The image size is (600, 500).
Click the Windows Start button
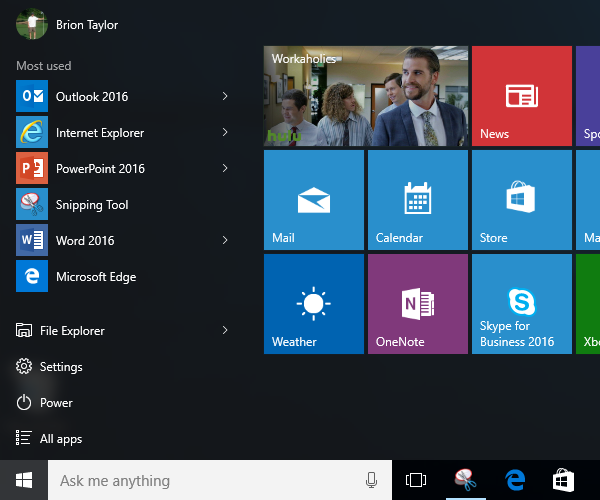click(x=24, y=480)
